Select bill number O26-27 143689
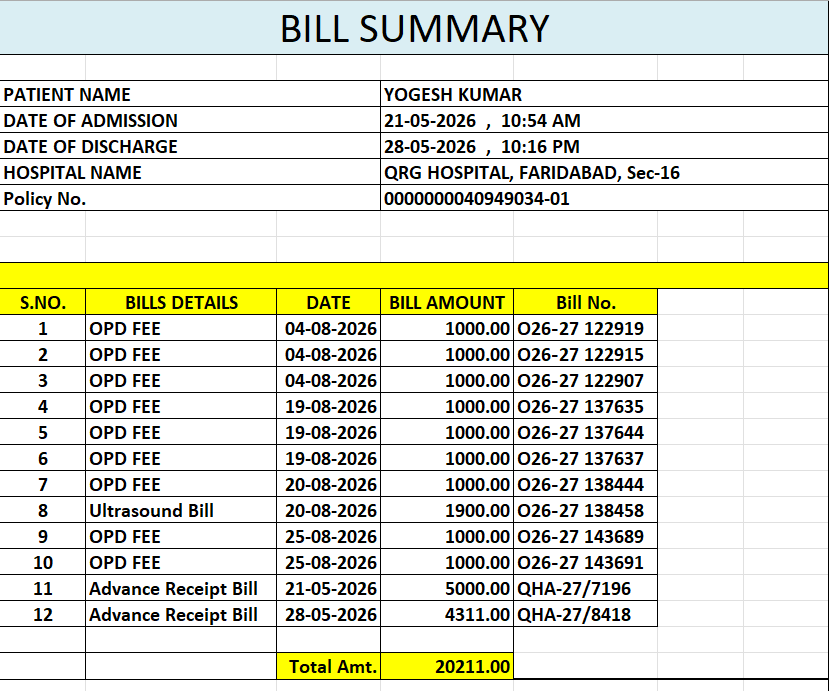The width and height of the screenshot is (829, 691). [585, 536]
